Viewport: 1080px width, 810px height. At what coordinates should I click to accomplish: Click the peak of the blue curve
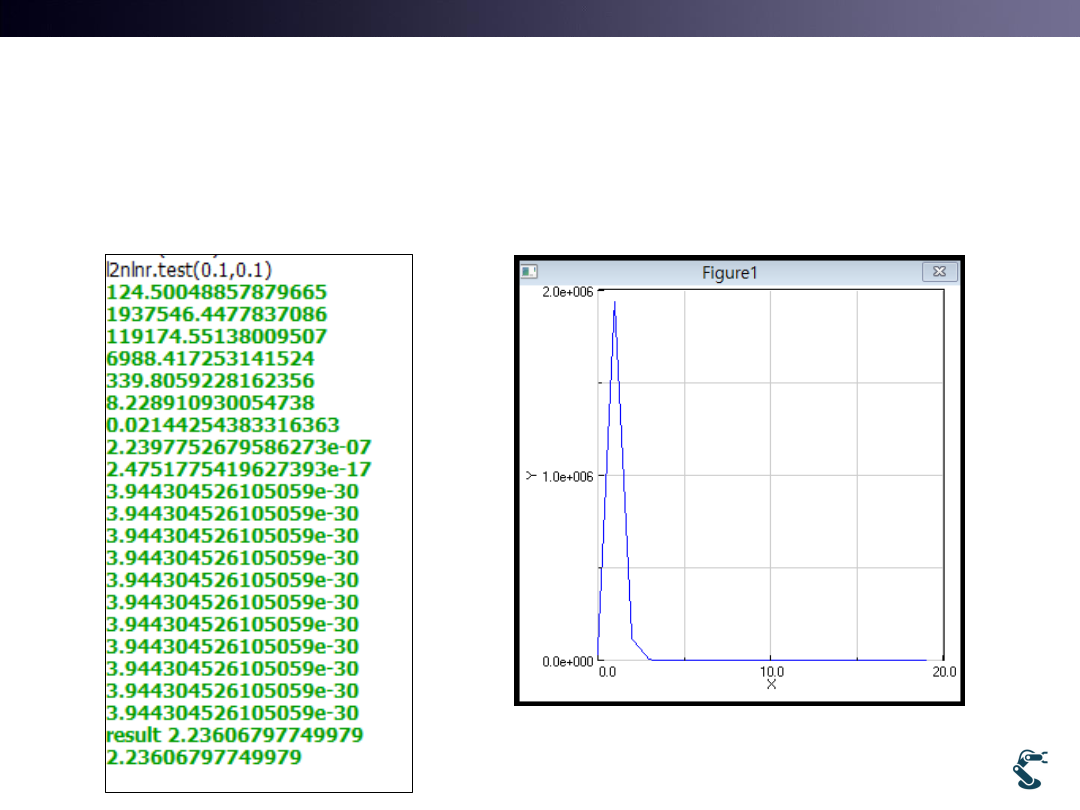click(614, 302)
